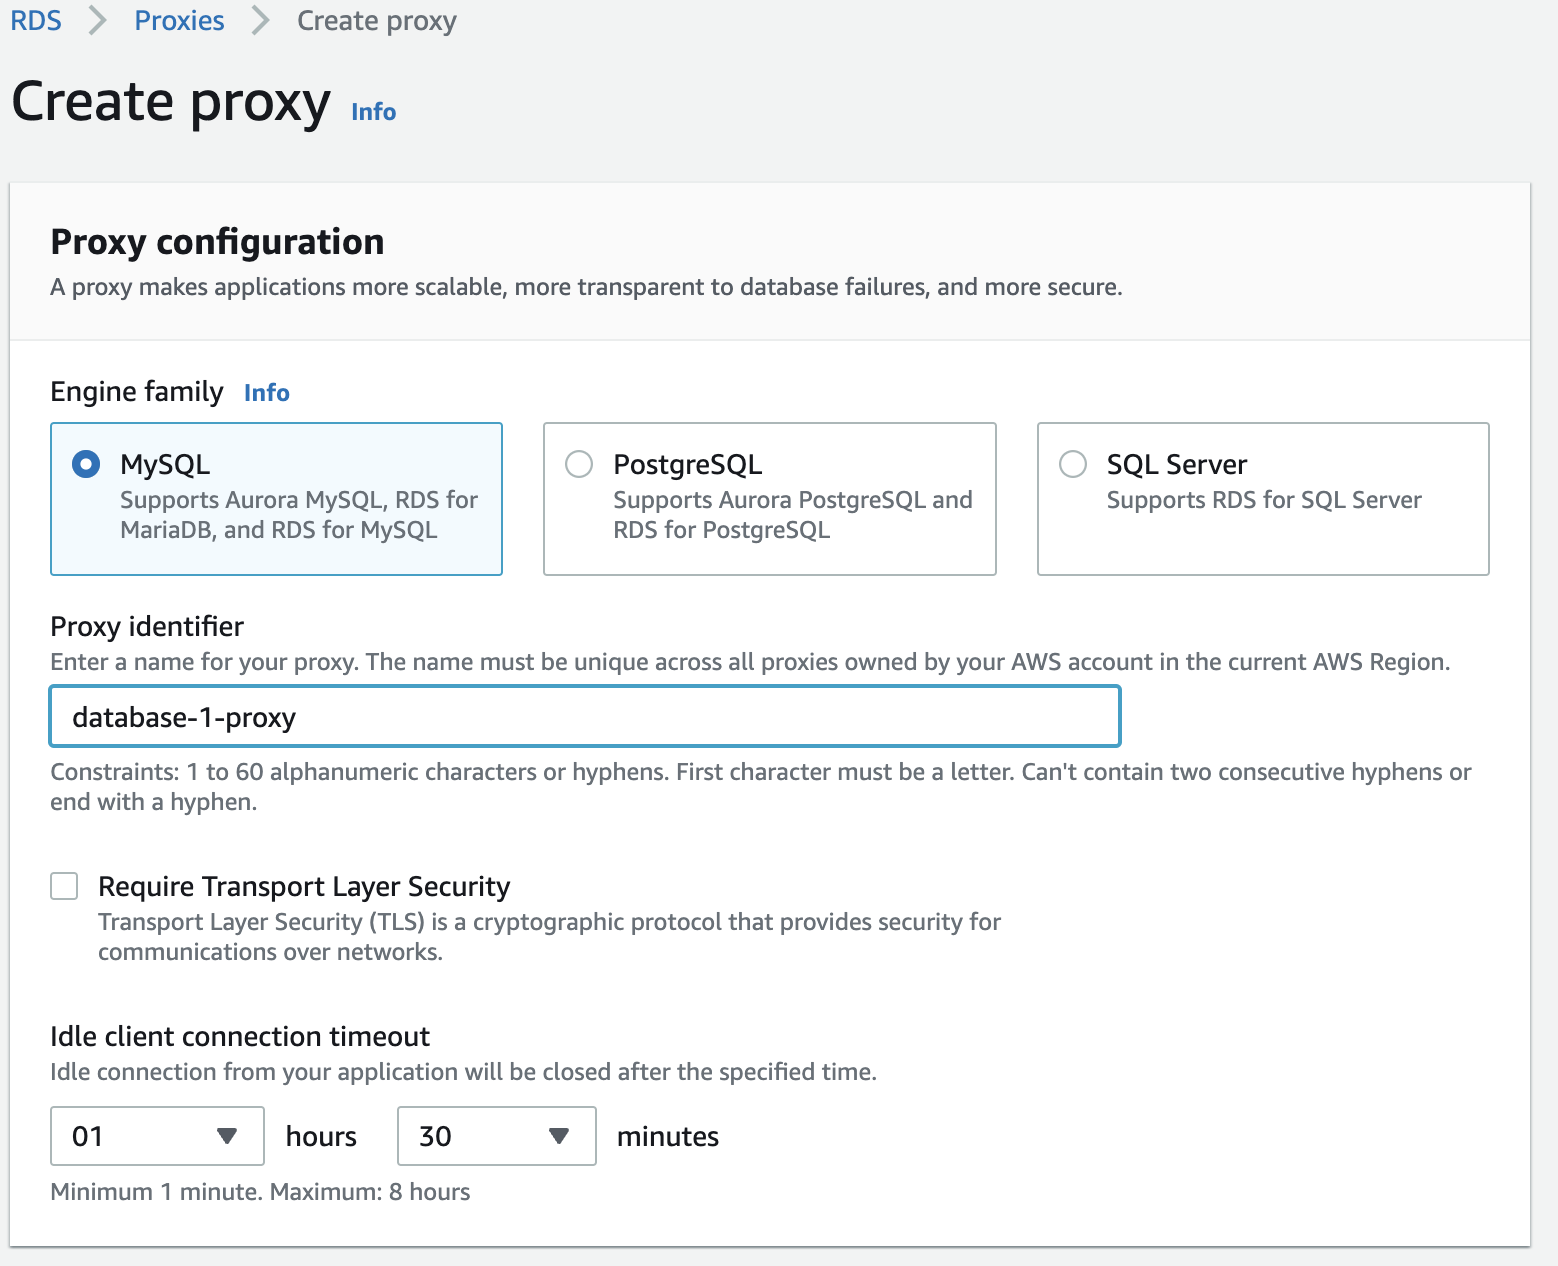Open Info link beside Create proxy heading
1558x1266 pixels.
(373, 112)
